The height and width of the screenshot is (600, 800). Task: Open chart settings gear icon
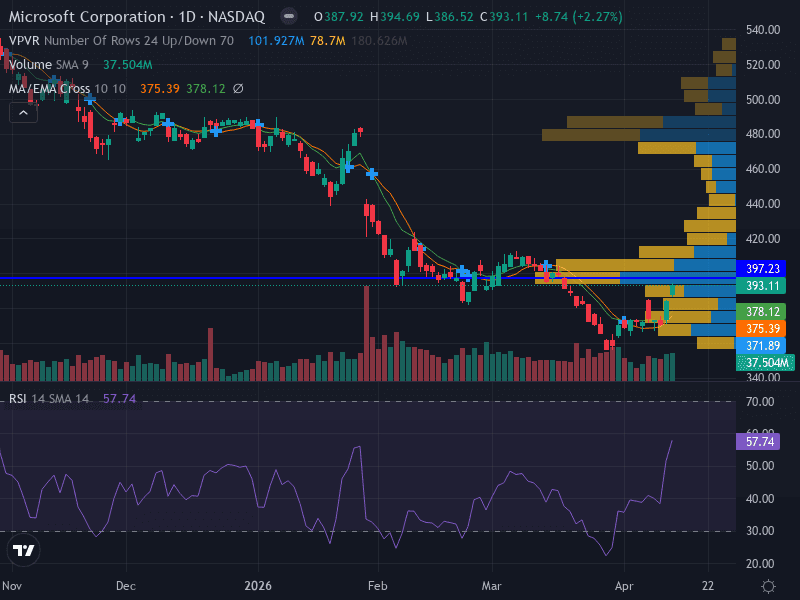pyautogui.click(x=768, y=586)
